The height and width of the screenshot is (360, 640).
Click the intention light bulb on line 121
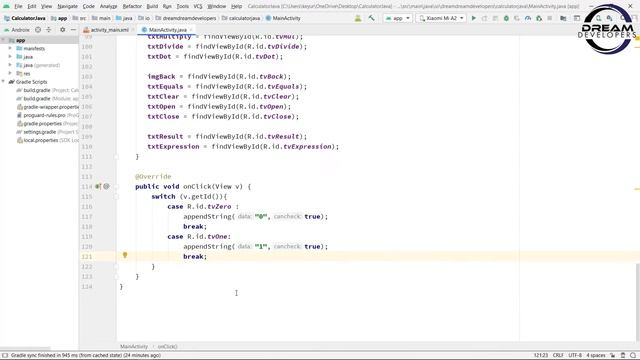[x=125, y=256]
